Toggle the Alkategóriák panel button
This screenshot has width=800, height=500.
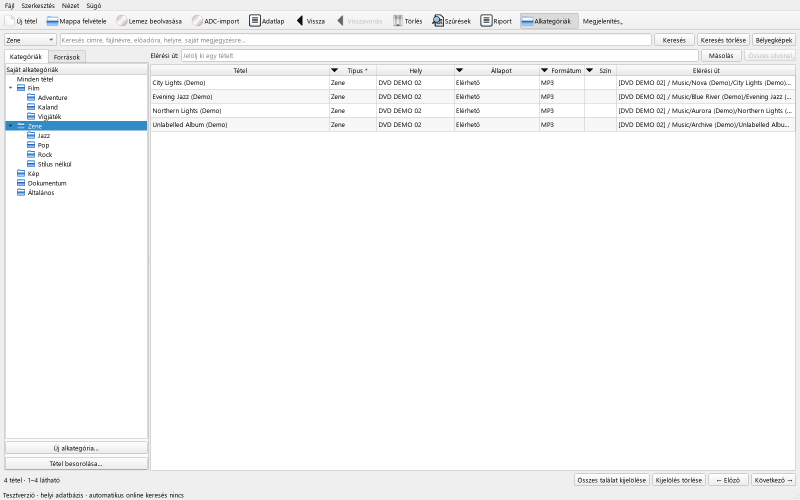pyautogui.click(x=549, y=21)
